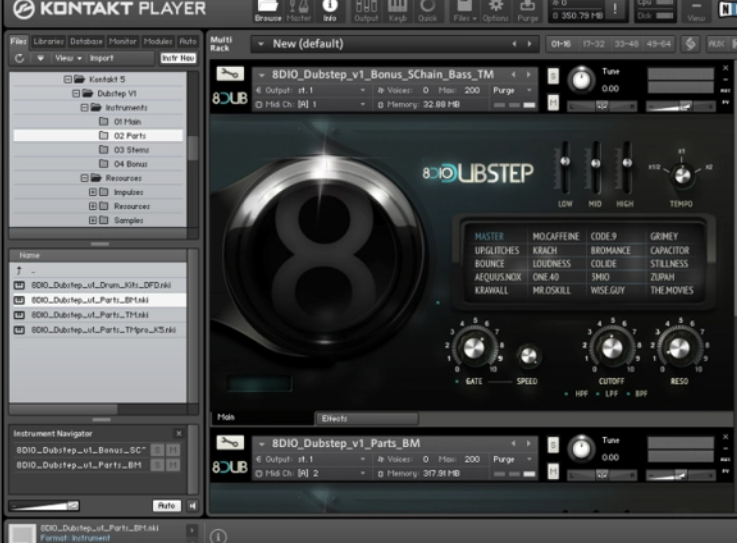Image resolution: width=737 pixels, height=543 pixels.
Task: Open Output st.1 dropdown of Bonus_SChain_Bass_TM
Action: [311, 90]
